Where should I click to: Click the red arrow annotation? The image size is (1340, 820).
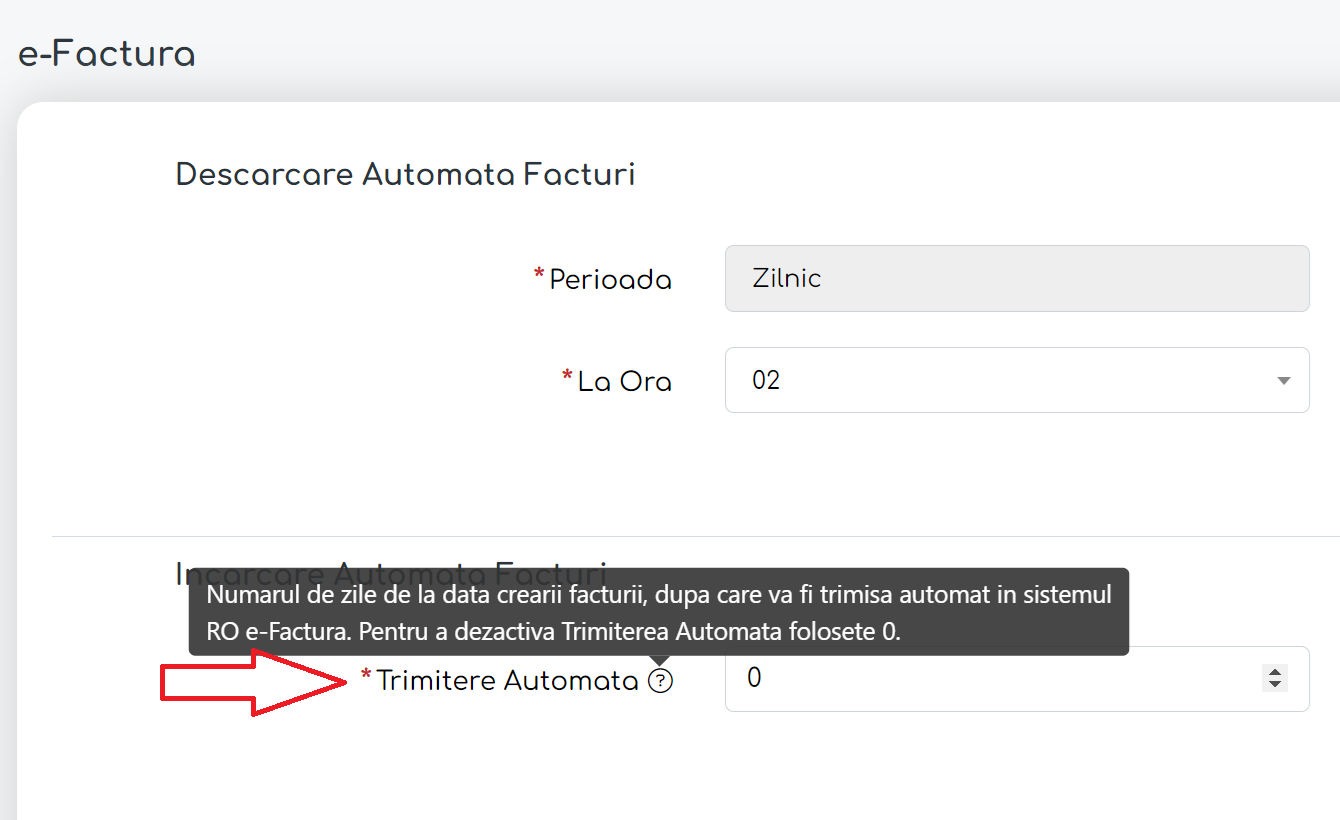click(256, 682)
